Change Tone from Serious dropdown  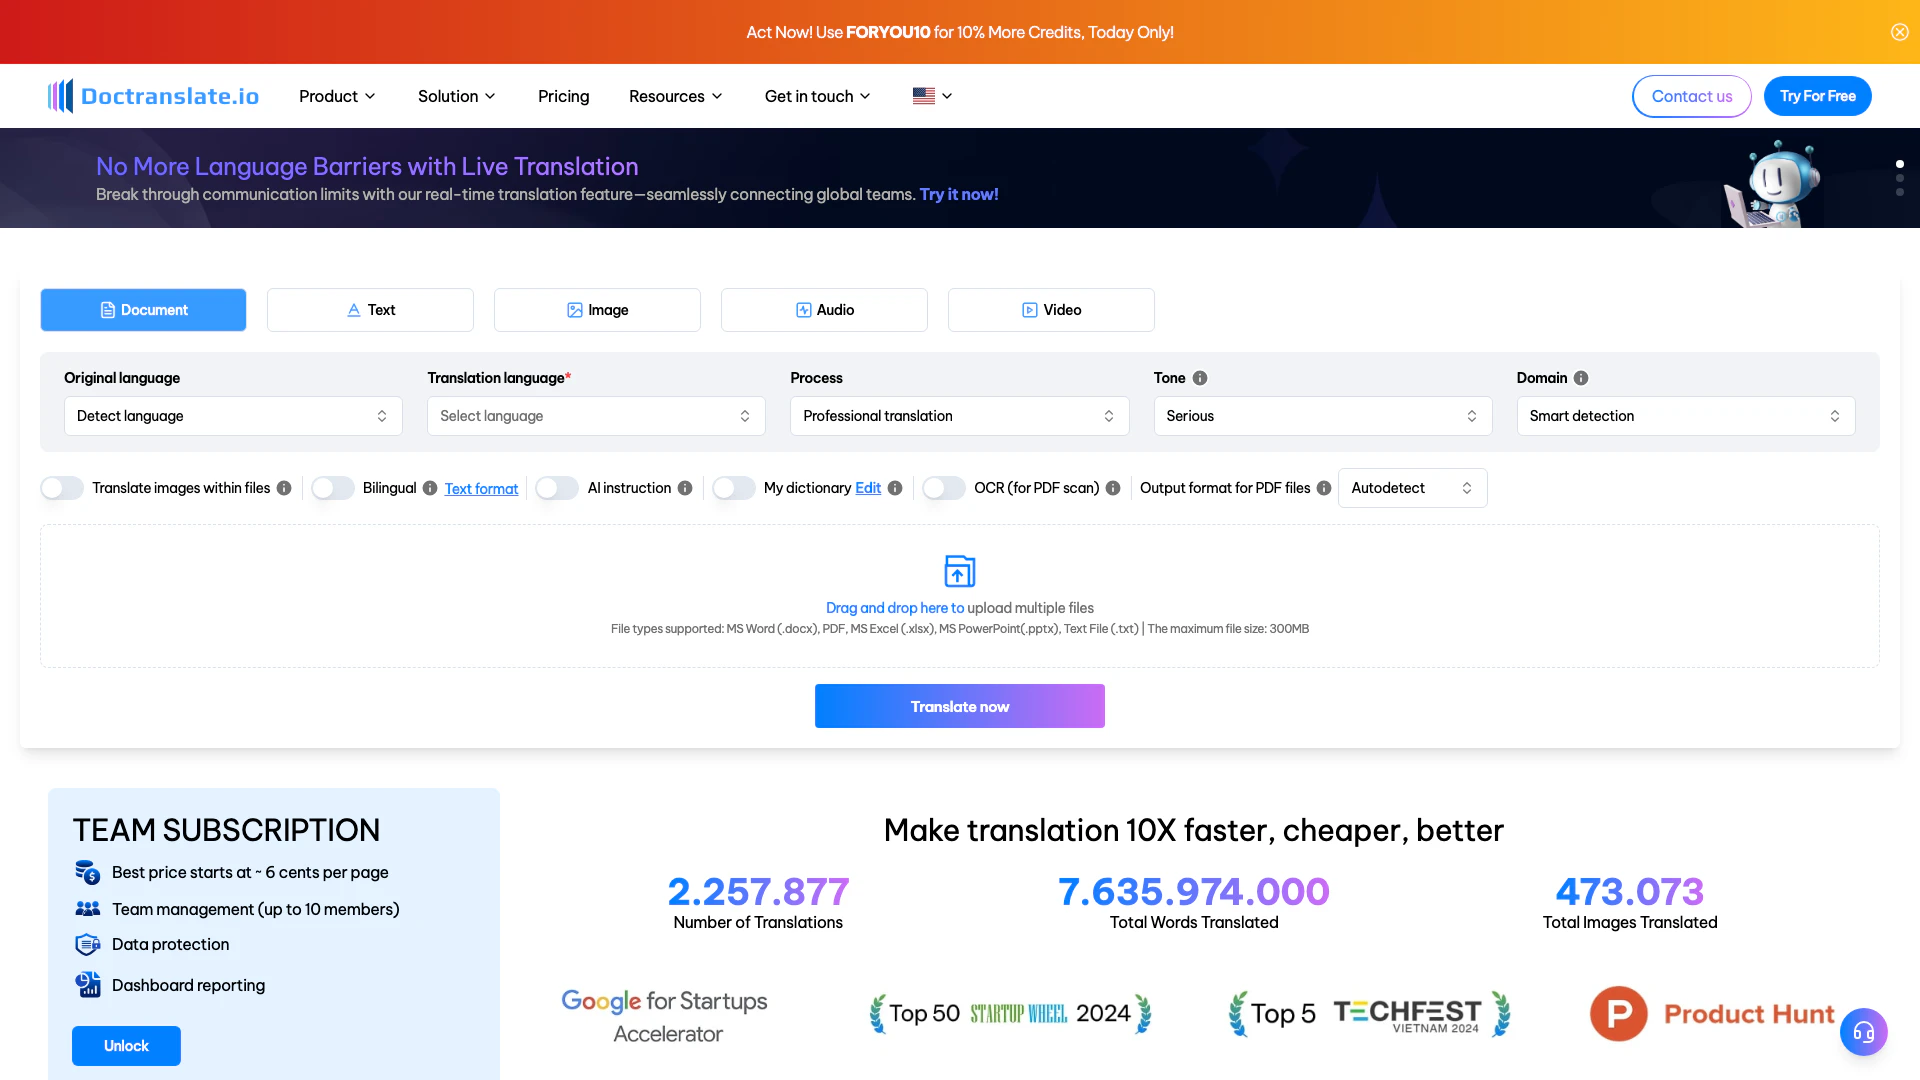pyautogui.click(x=1322, y=415)
